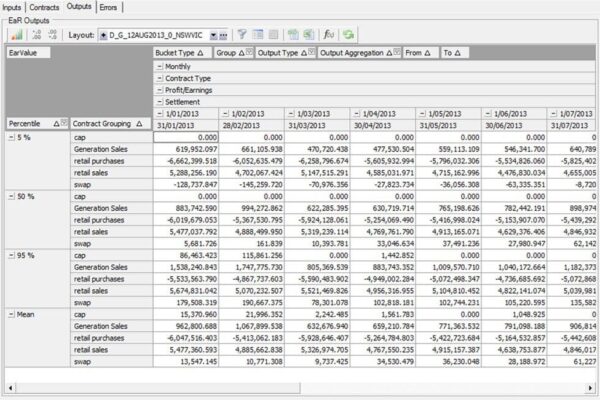The width and height of the screenshot is (600, 400).
Task: Collapse the 1/06/2013 column
Action: (x=488, y=114)
